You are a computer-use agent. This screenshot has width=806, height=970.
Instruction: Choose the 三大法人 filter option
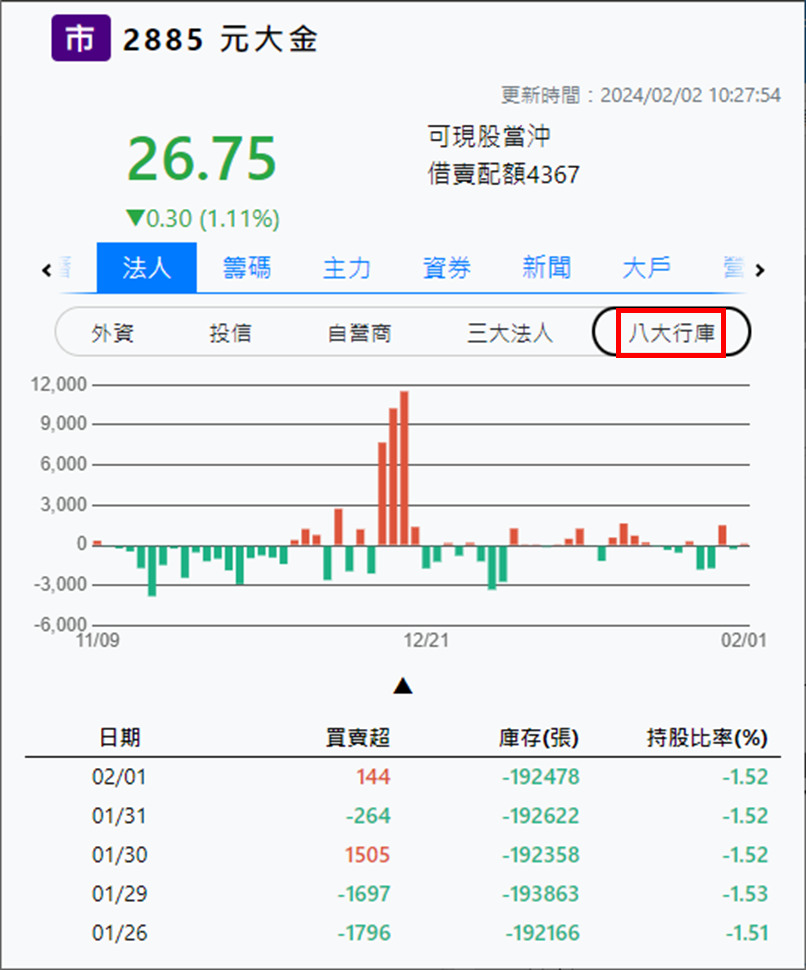(510, 333)
